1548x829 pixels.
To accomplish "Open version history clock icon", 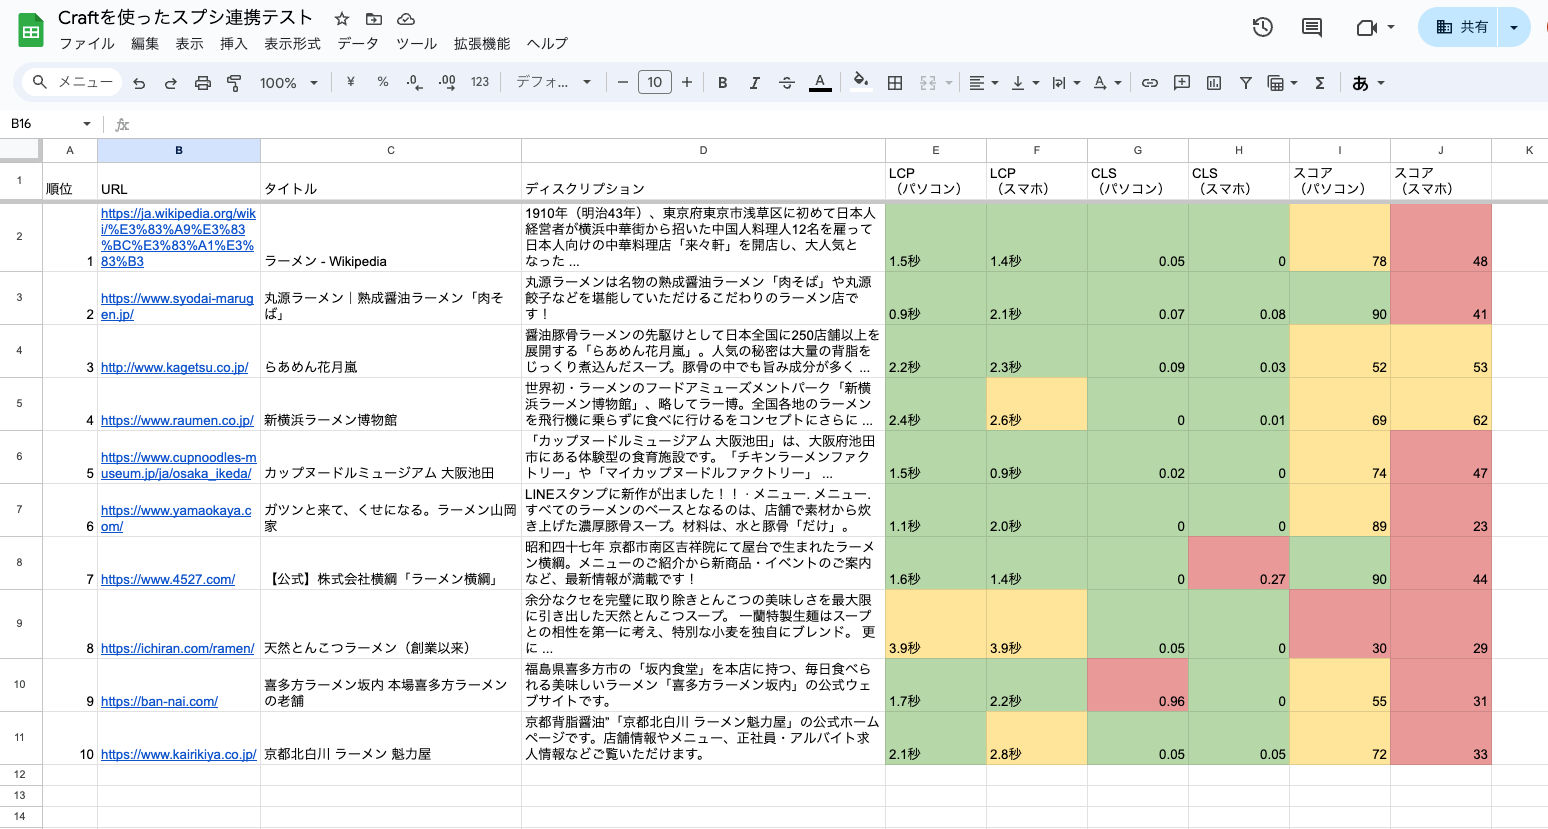I will [1263, 27].
